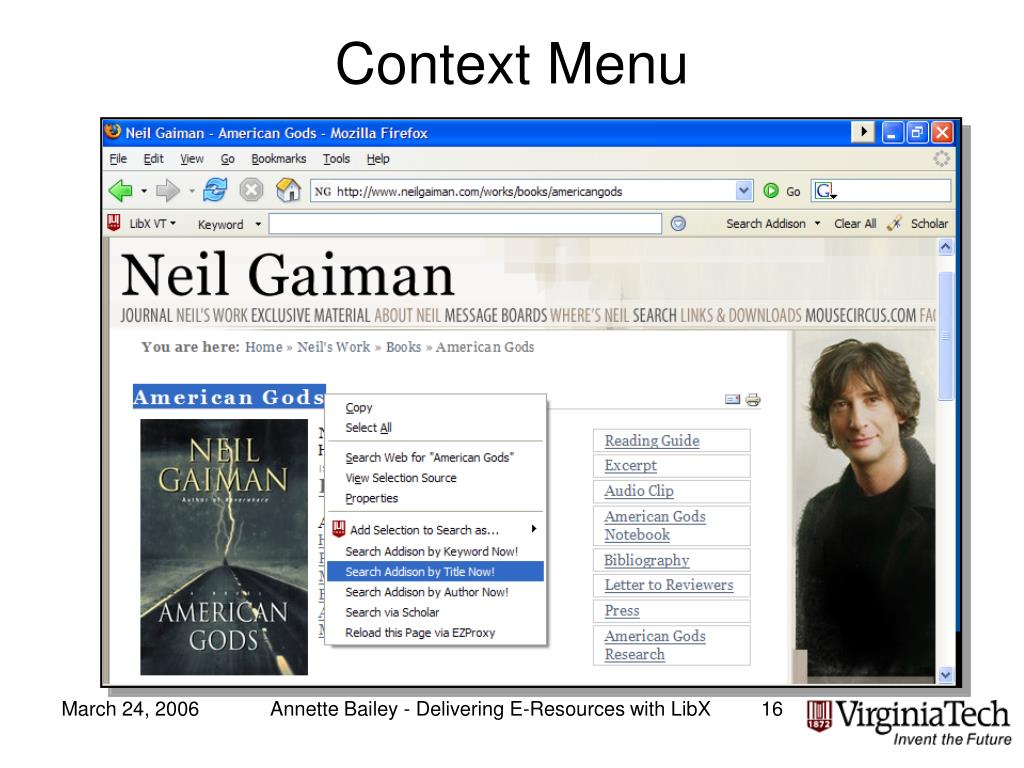Open the American Gods Research link
The height and width of the screenshot is (768, 1024).
tap(654, 645)
